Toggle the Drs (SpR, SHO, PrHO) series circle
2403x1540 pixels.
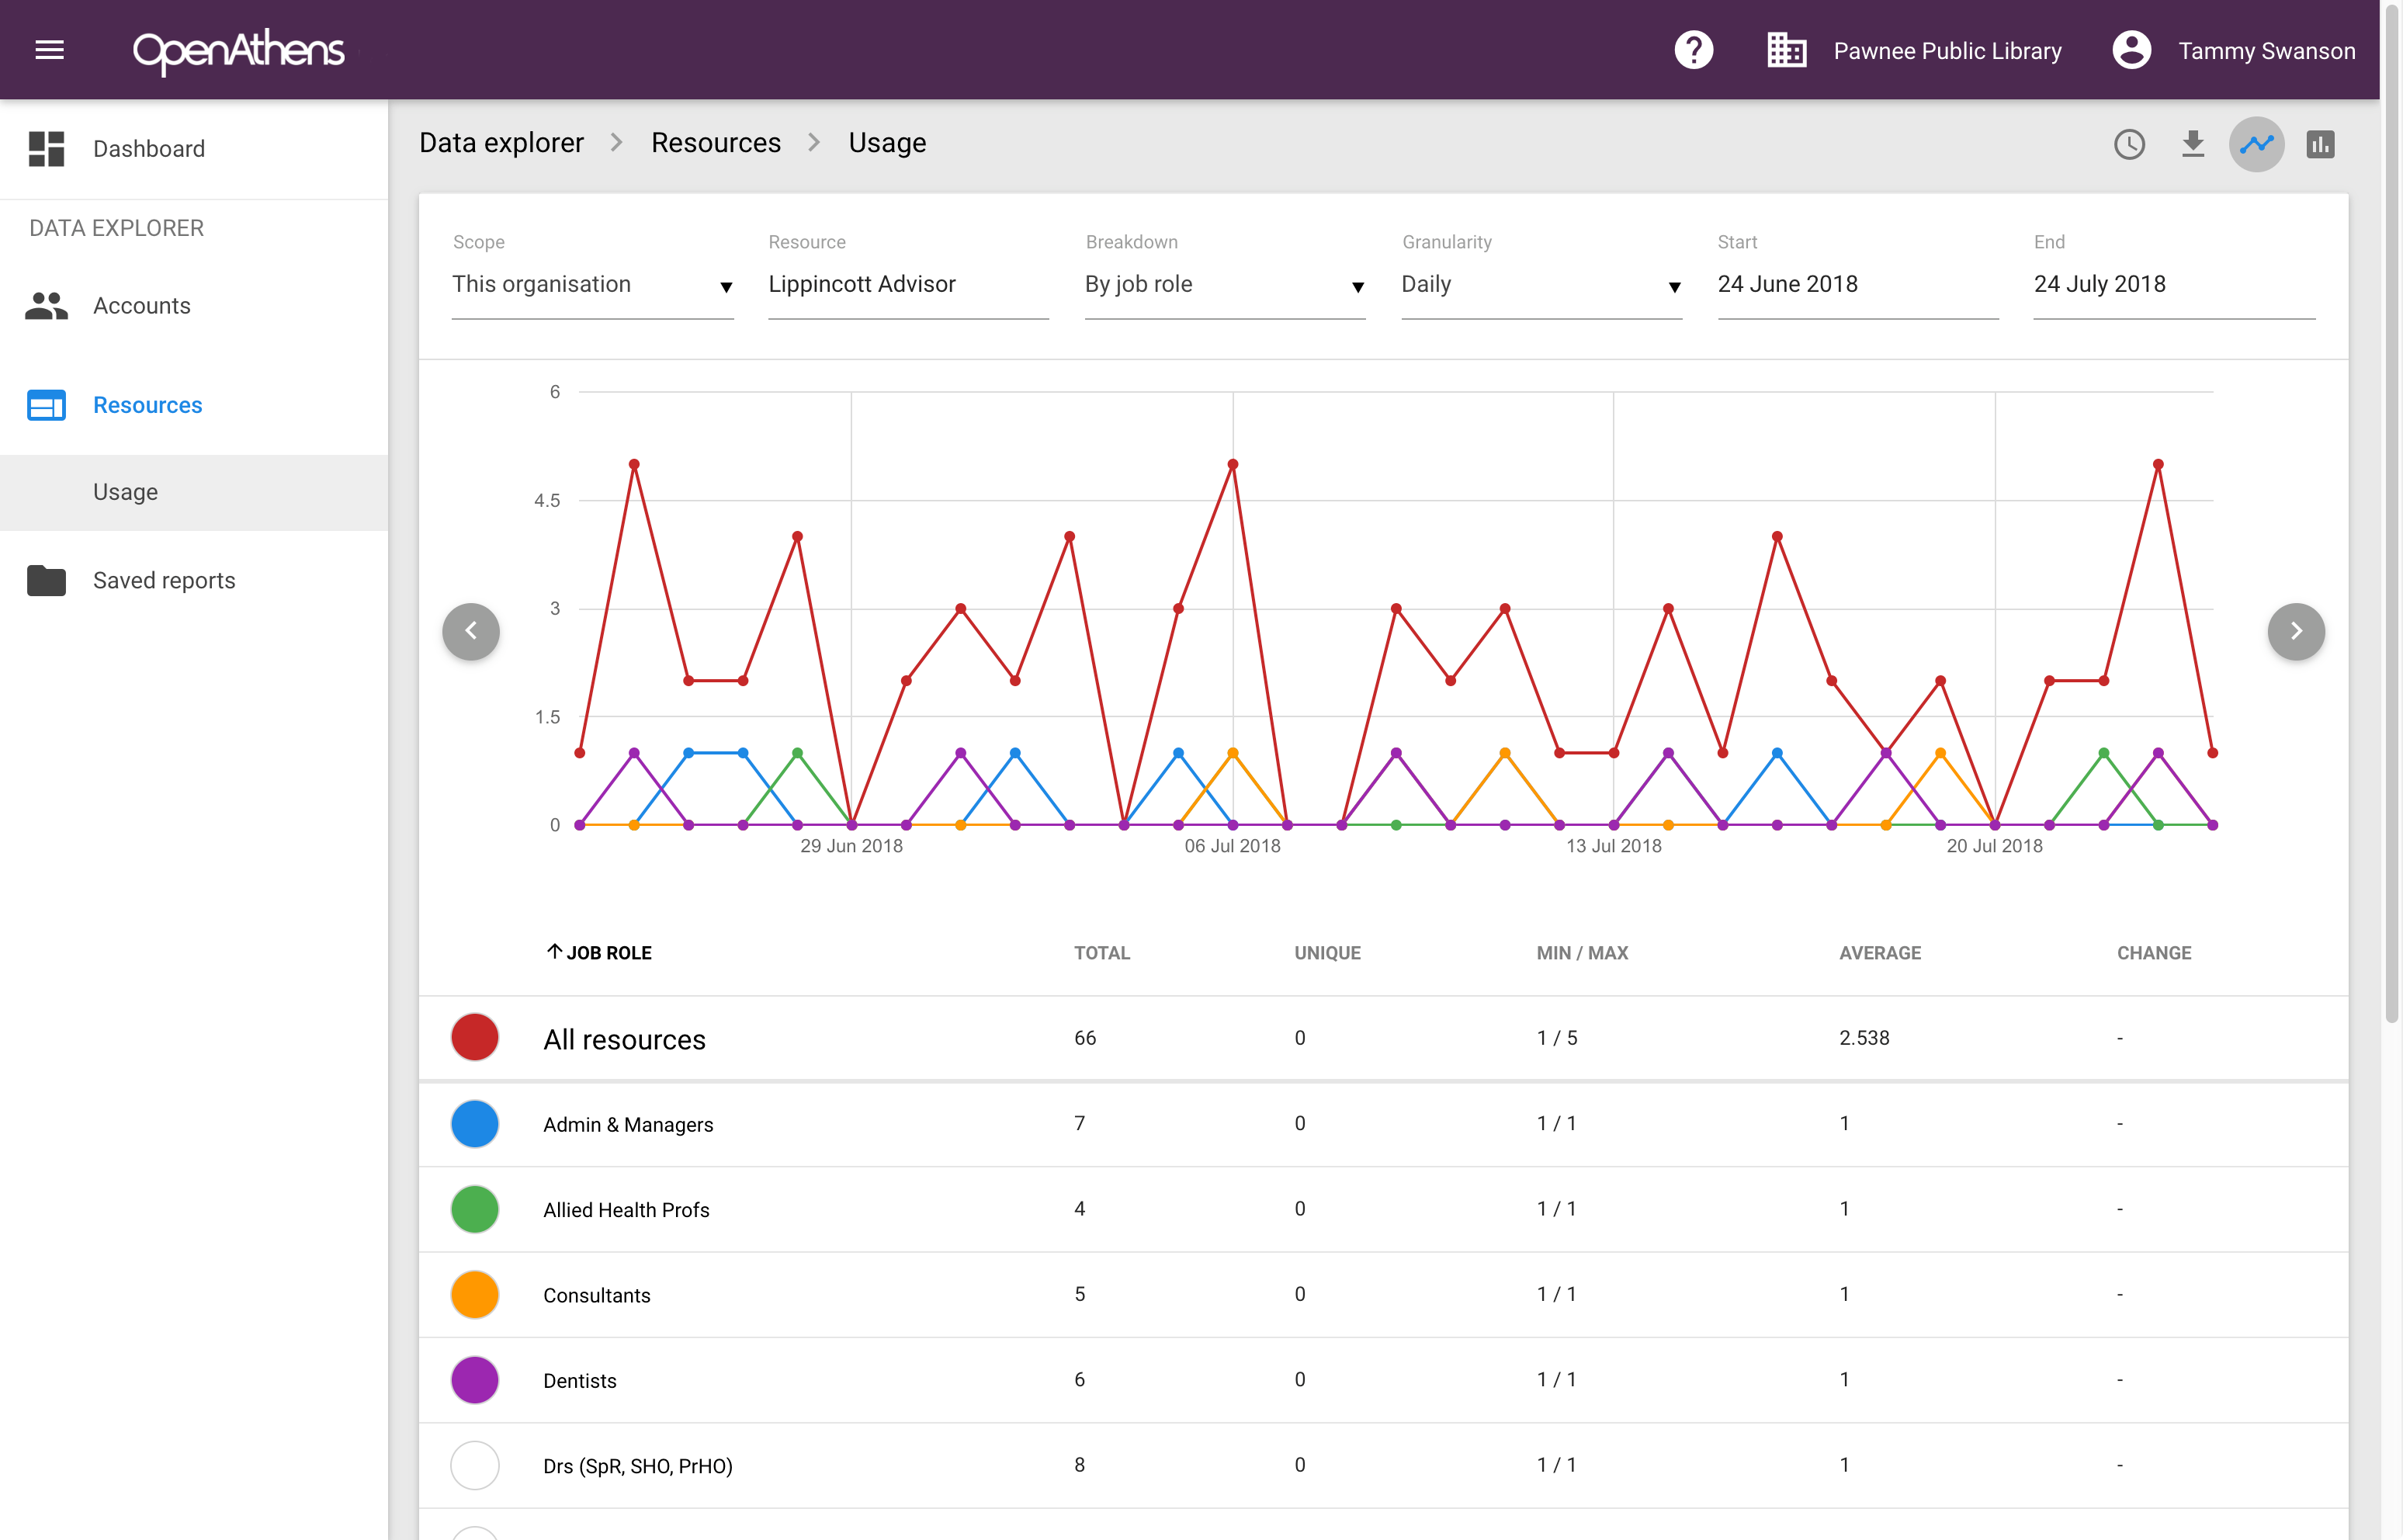coord(475,1465)
